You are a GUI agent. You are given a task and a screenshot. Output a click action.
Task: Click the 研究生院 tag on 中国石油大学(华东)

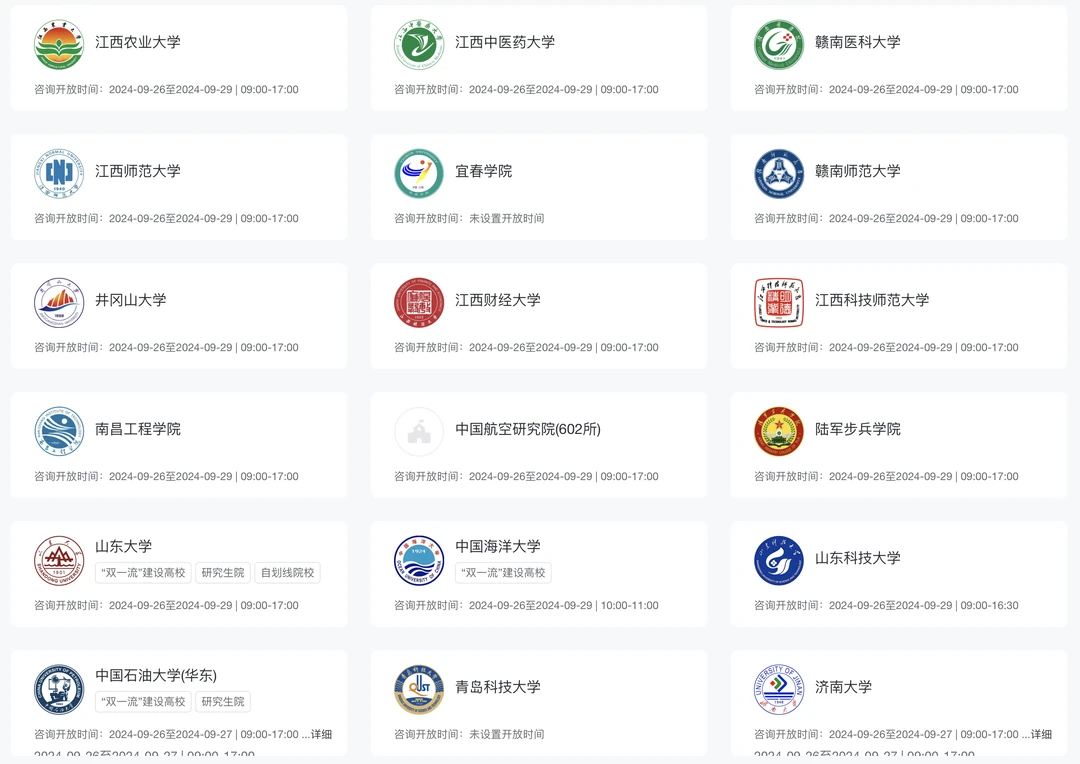click(223, 701)
